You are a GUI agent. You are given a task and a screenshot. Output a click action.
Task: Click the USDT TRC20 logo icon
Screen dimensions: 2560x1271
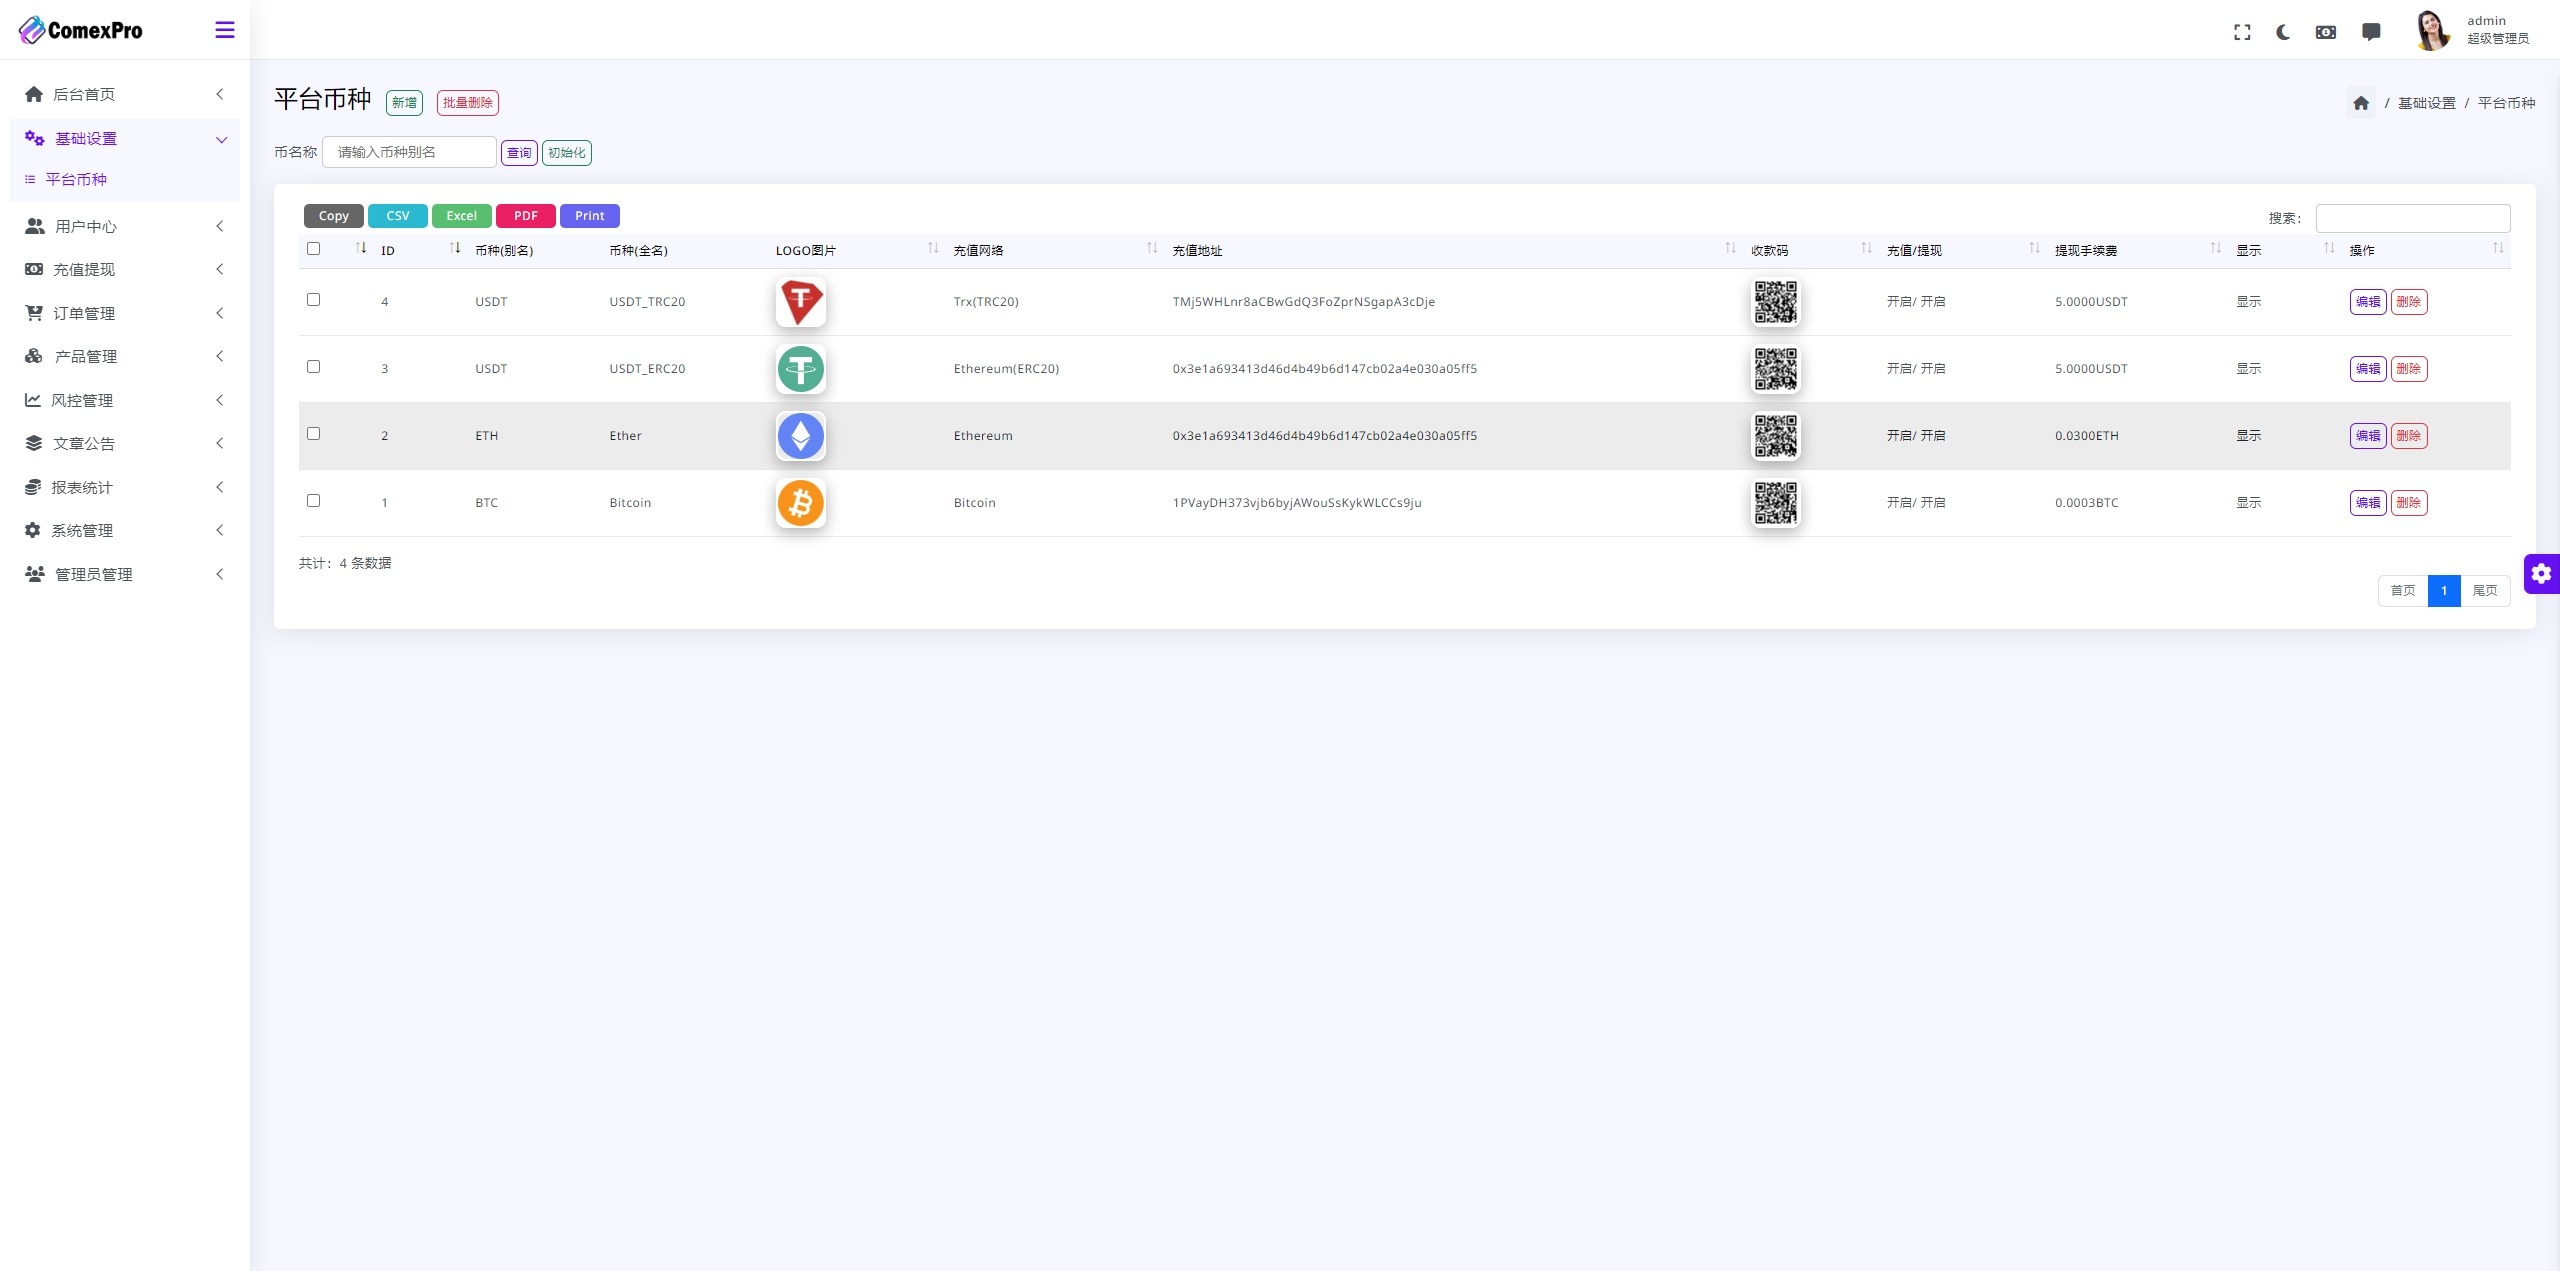pyautogui.click(x=798, y=301)
